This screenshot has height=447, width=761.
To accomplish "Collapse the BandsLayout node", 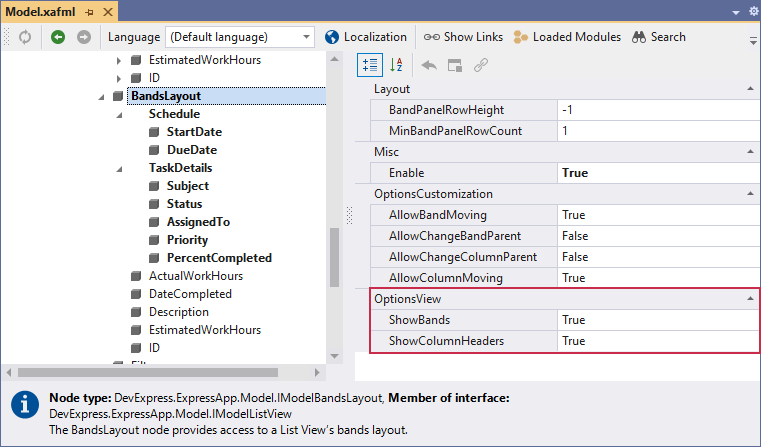I will click(x=101, y=97).
